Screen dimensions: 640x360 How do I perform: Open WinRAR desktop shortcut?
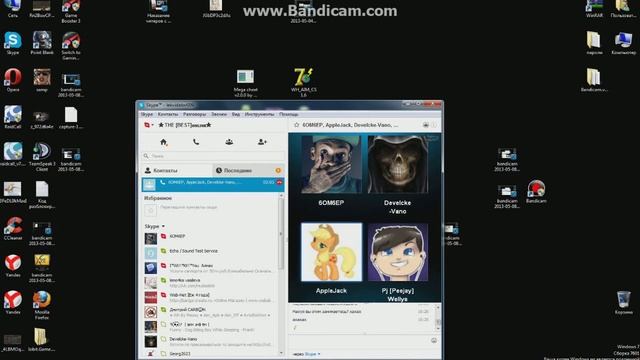[x=594, y=9]
